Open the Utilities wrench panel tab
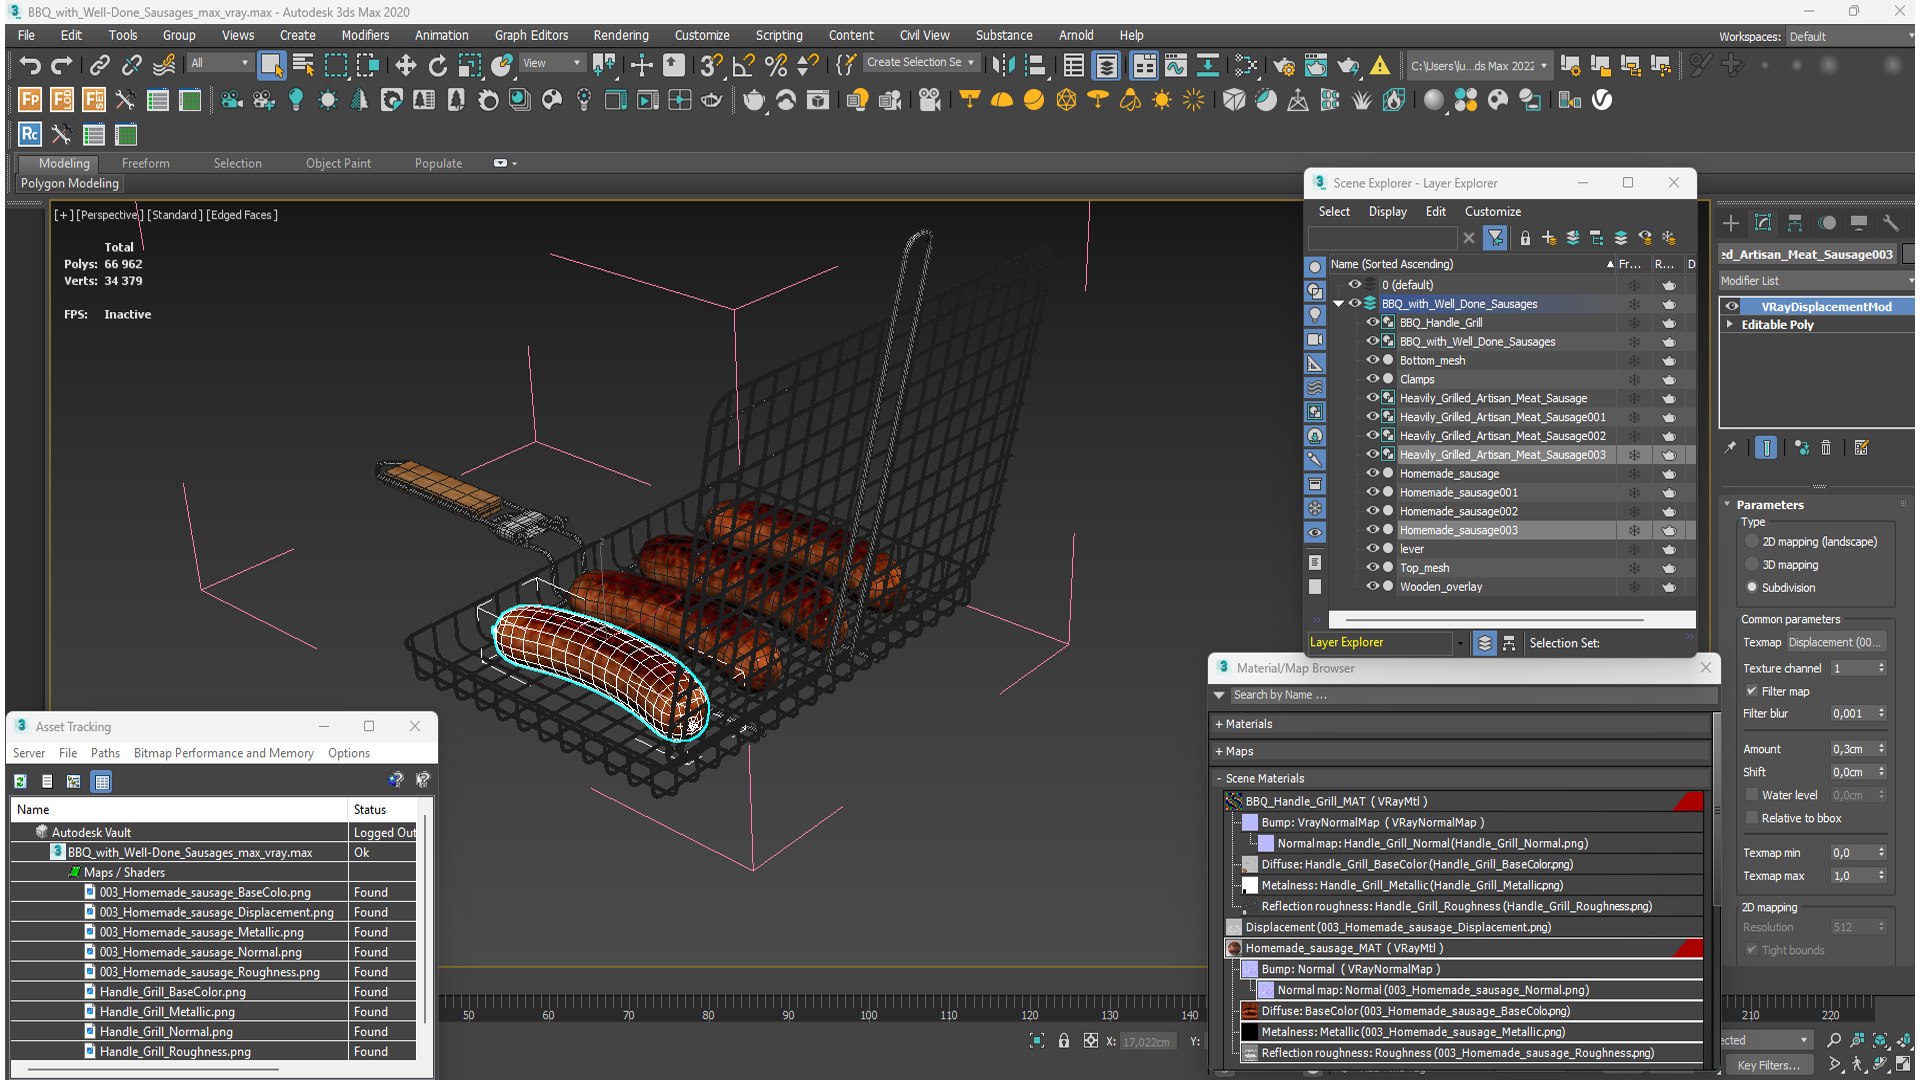This screenshot has width=1920, height=1080. [x=1890, y=223]
